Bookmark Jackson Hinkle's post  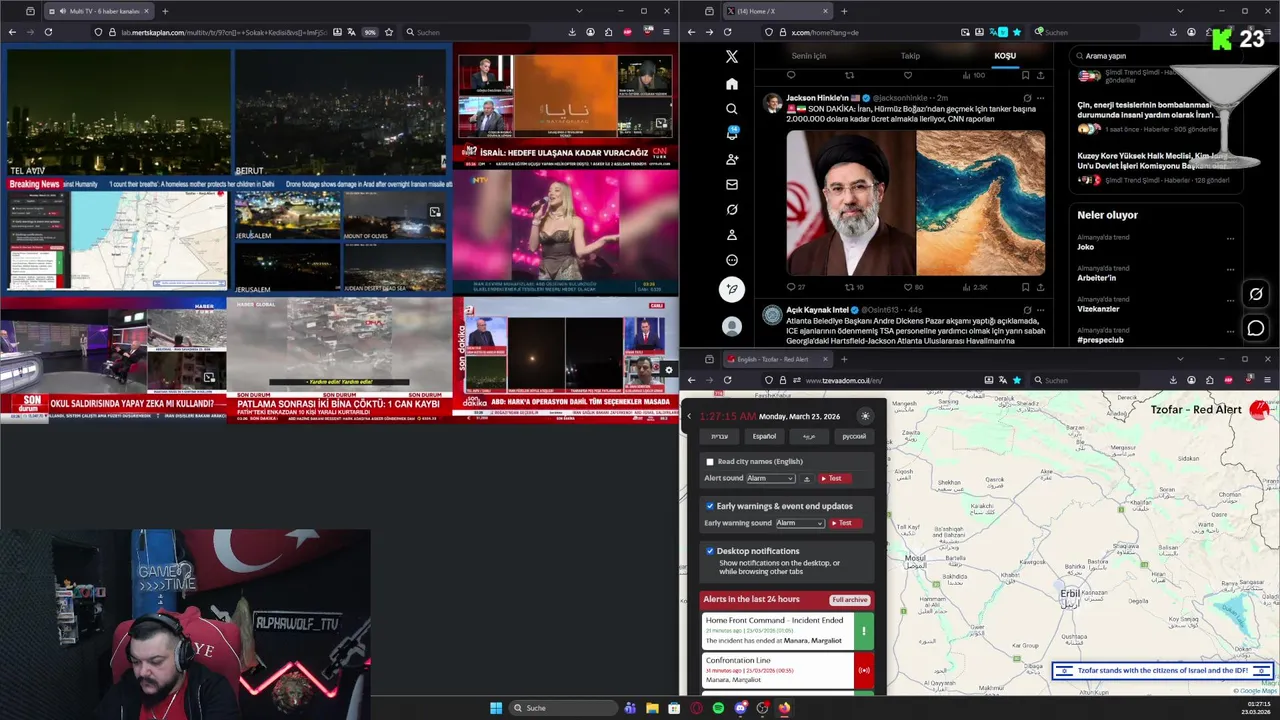click(x=1025, y=287)
